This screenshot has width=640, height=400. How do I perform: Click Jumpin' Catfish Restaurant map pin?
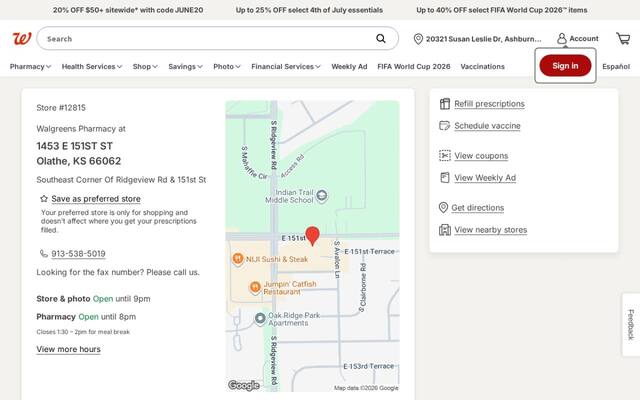[255, 288]
